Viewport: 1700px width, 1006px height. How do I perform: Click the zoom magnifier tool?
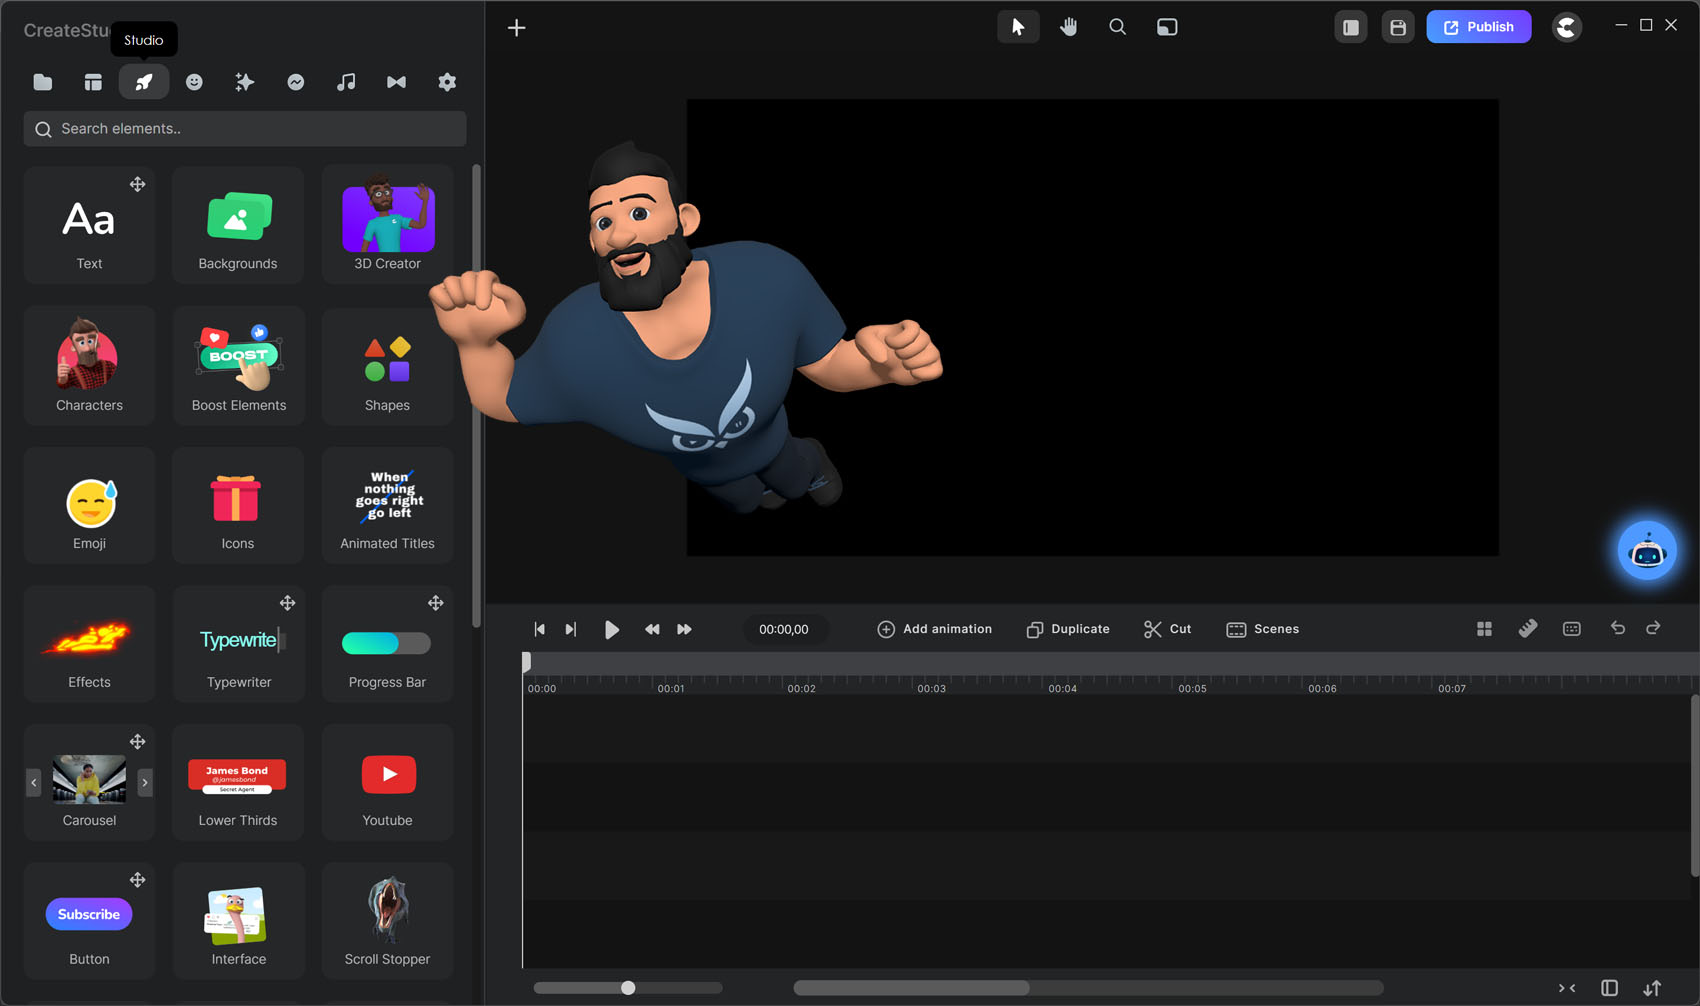[x=1117, y=27]
